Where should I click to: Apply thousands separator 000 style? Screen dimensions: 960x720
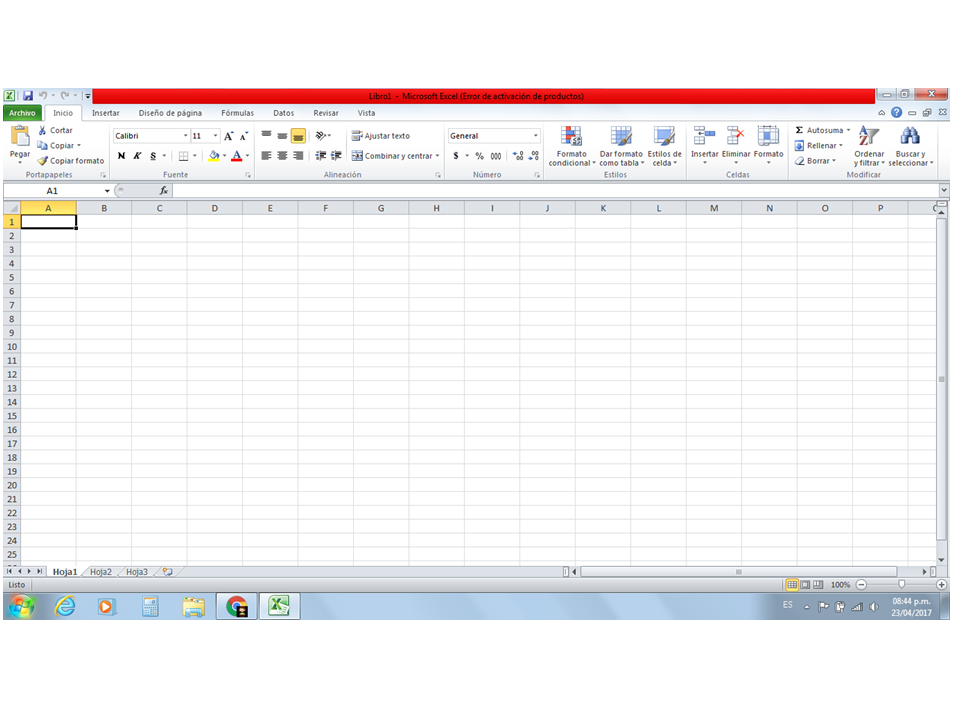point(496,156)
